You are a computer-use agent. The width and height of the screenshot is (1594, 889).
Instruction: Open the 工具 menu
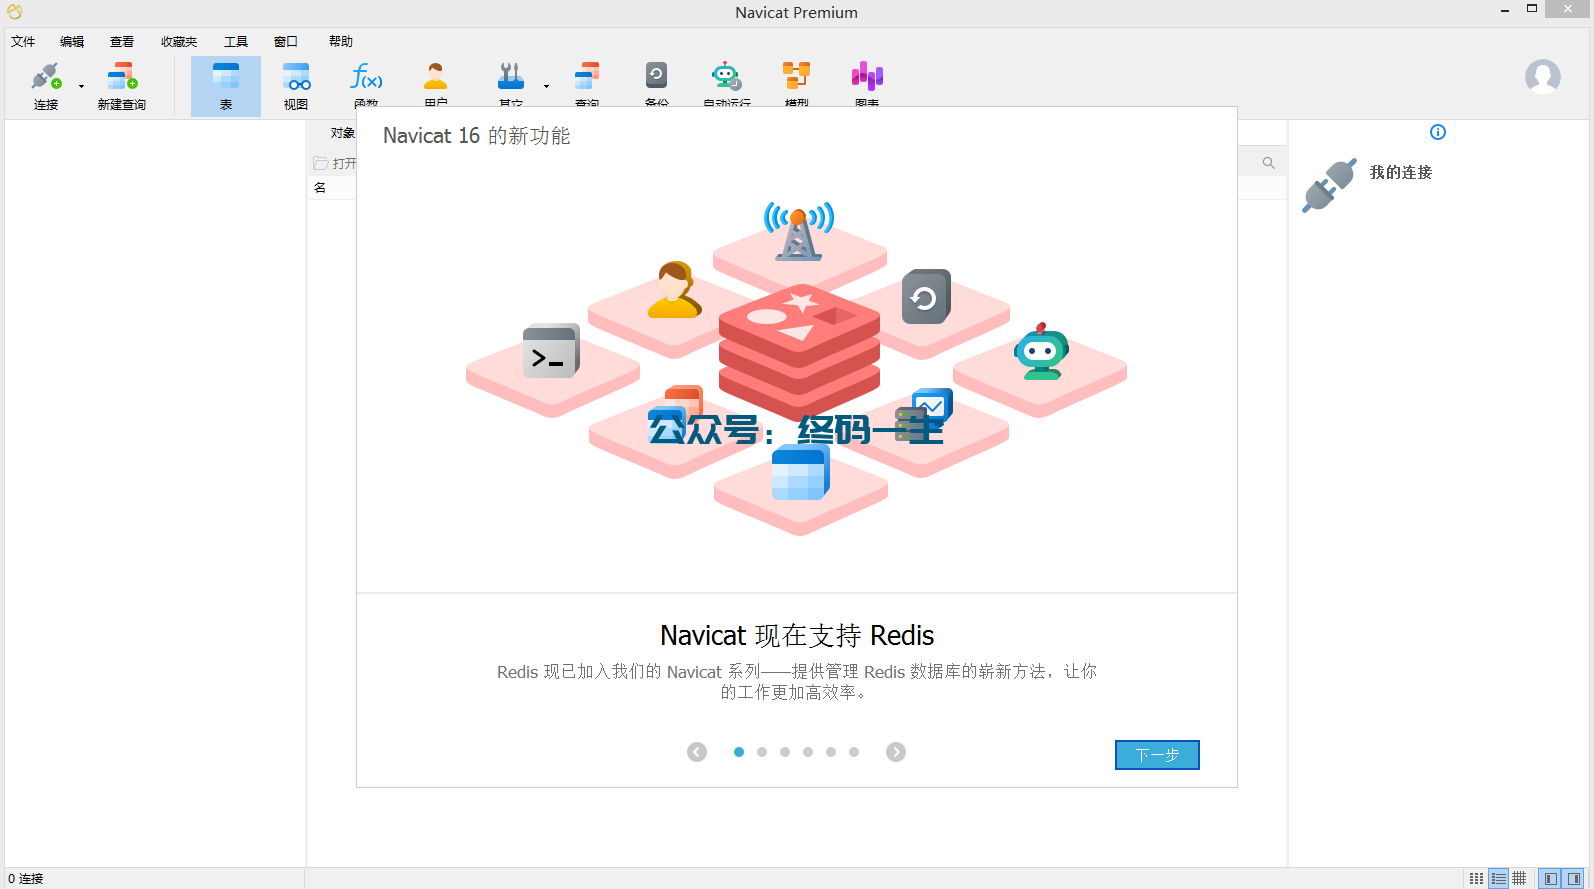[236, 41]
